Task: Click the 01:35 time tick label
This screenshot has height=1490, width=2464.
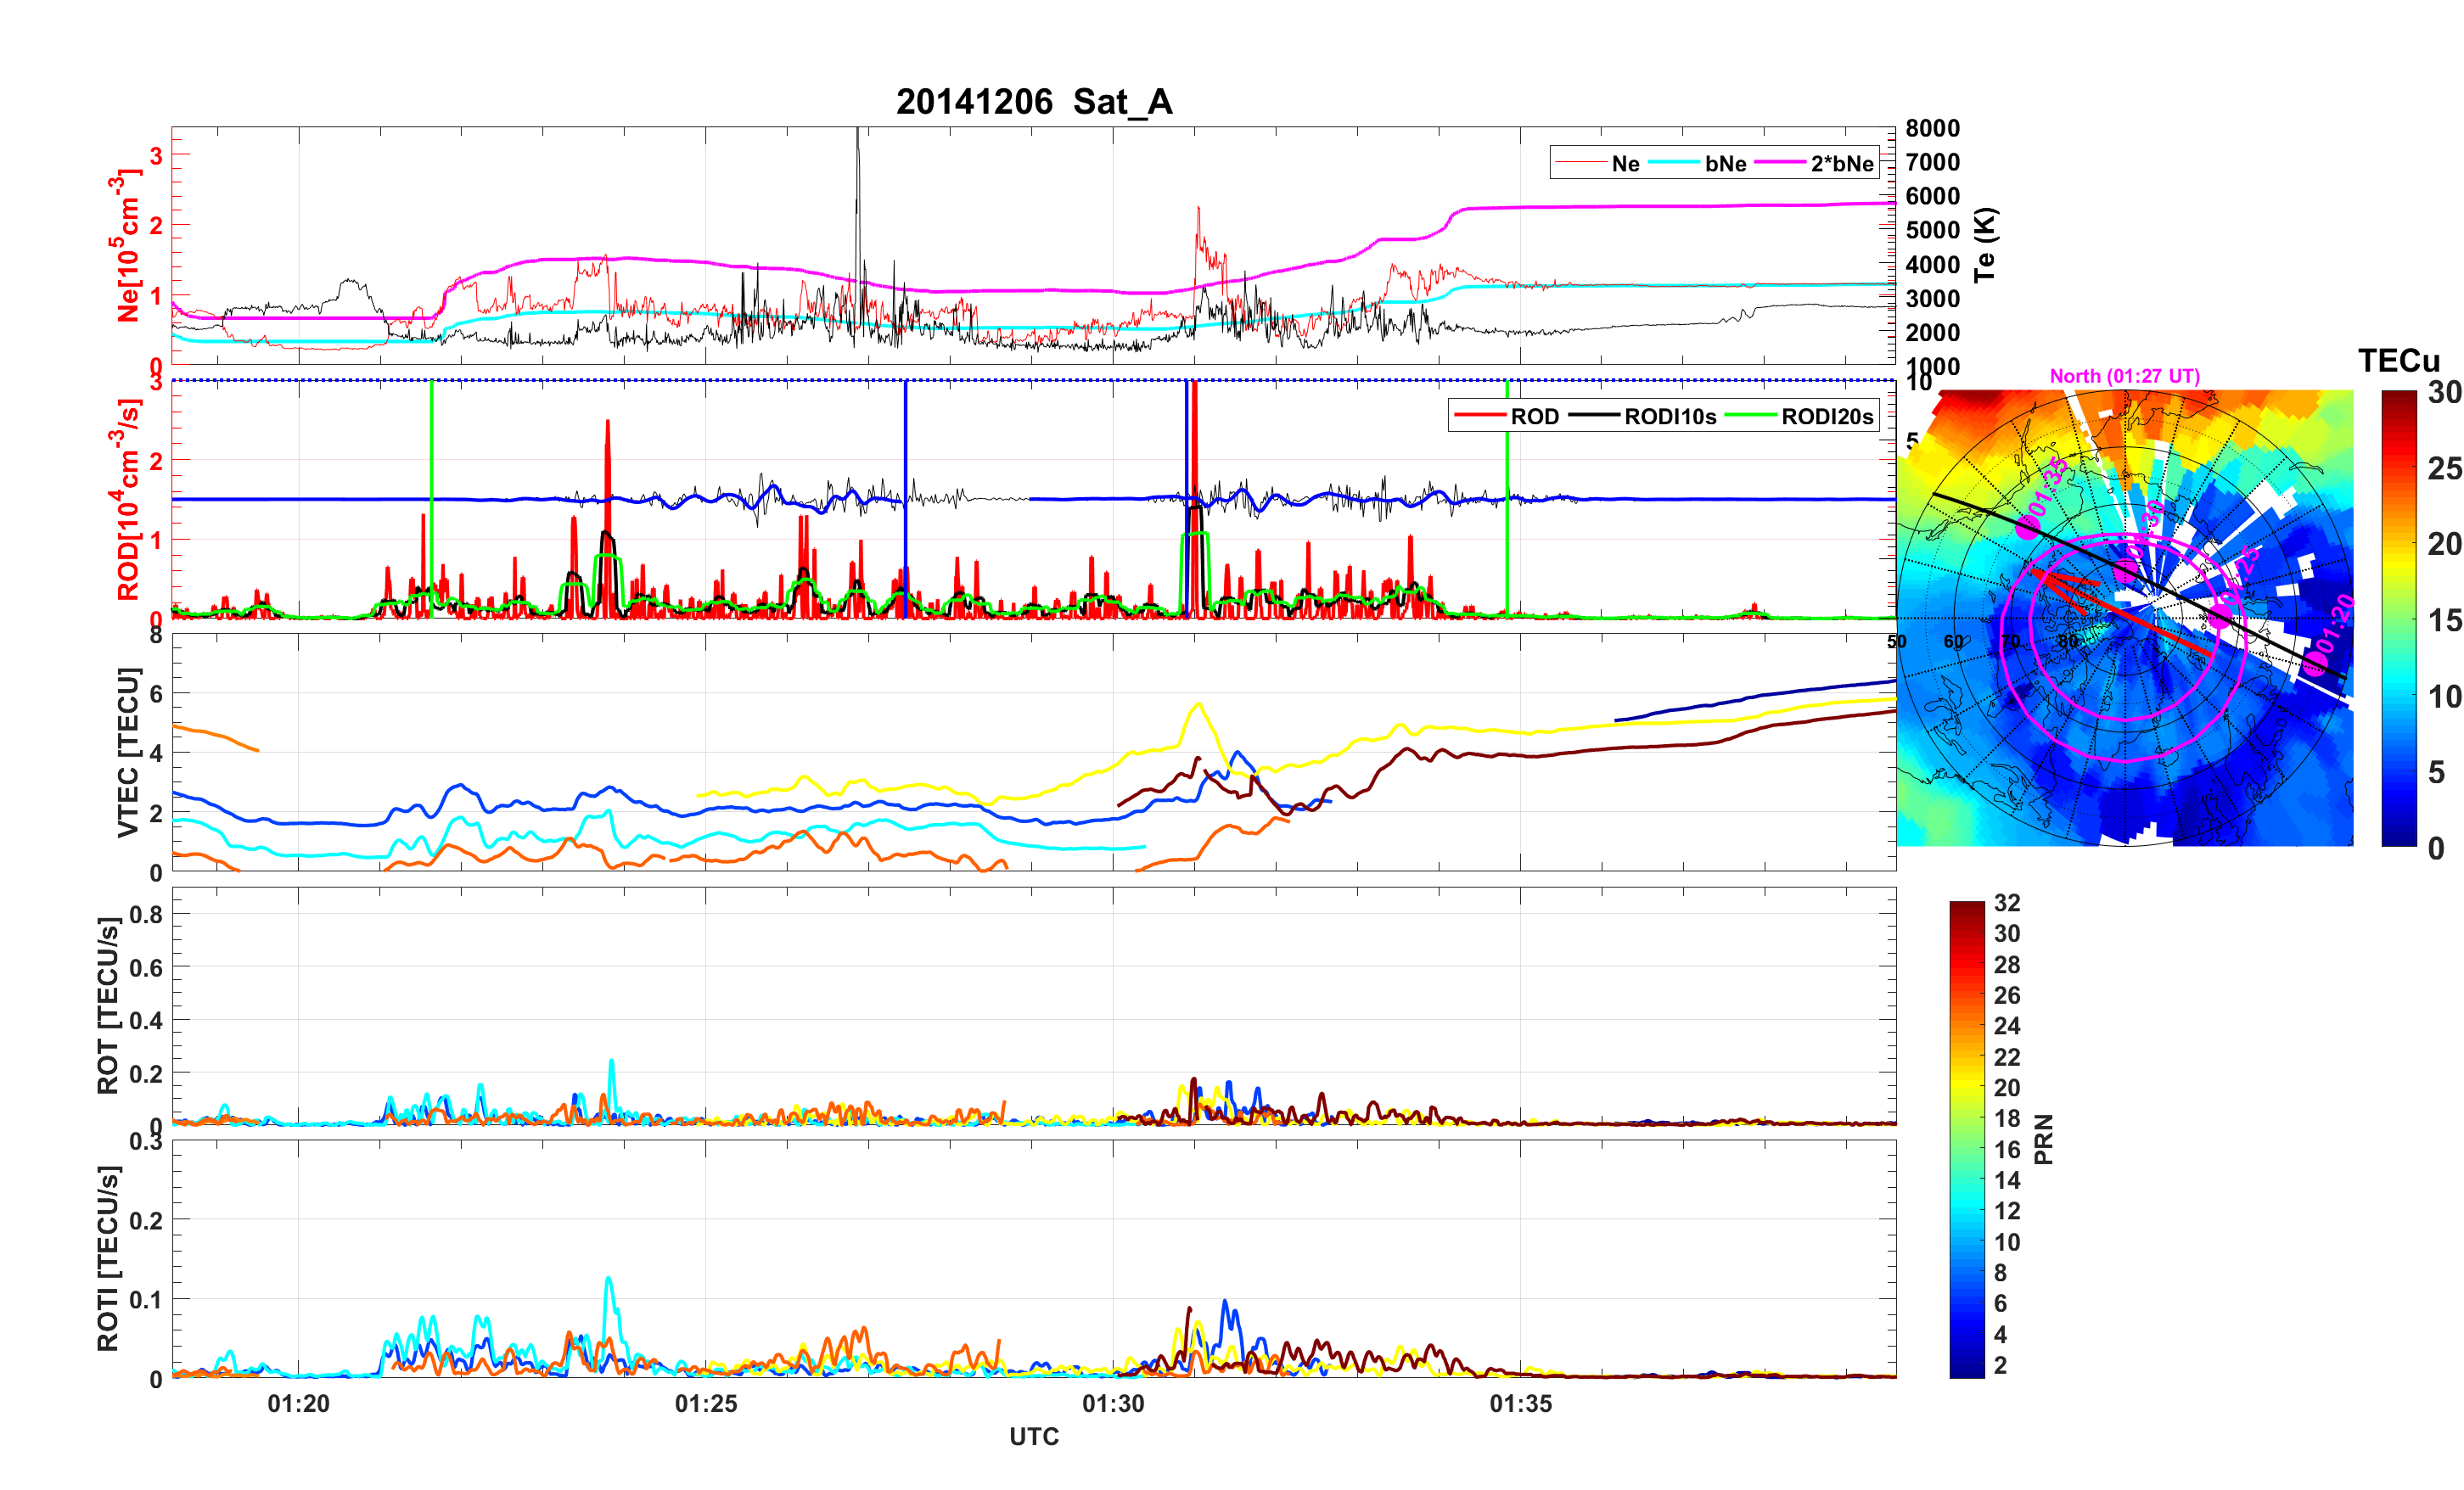Action: 1520,1403
